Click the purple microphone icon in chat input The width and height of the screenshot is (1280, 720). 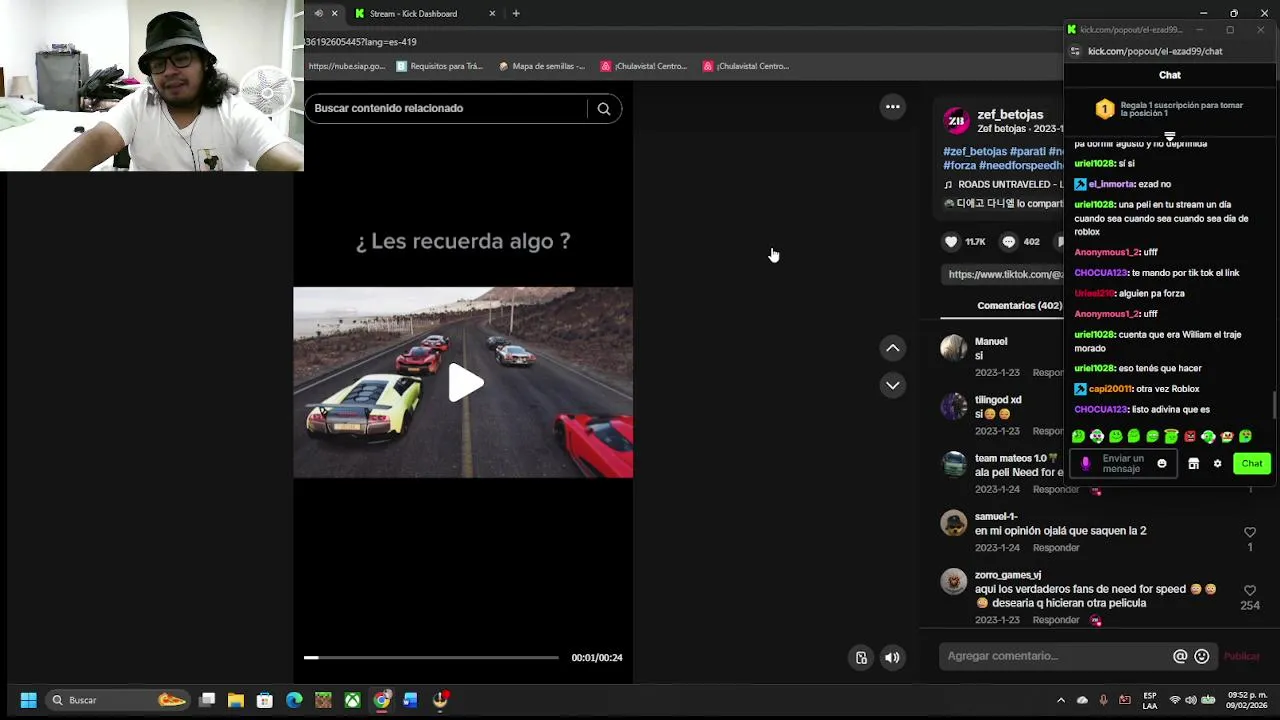[1085, 464]
